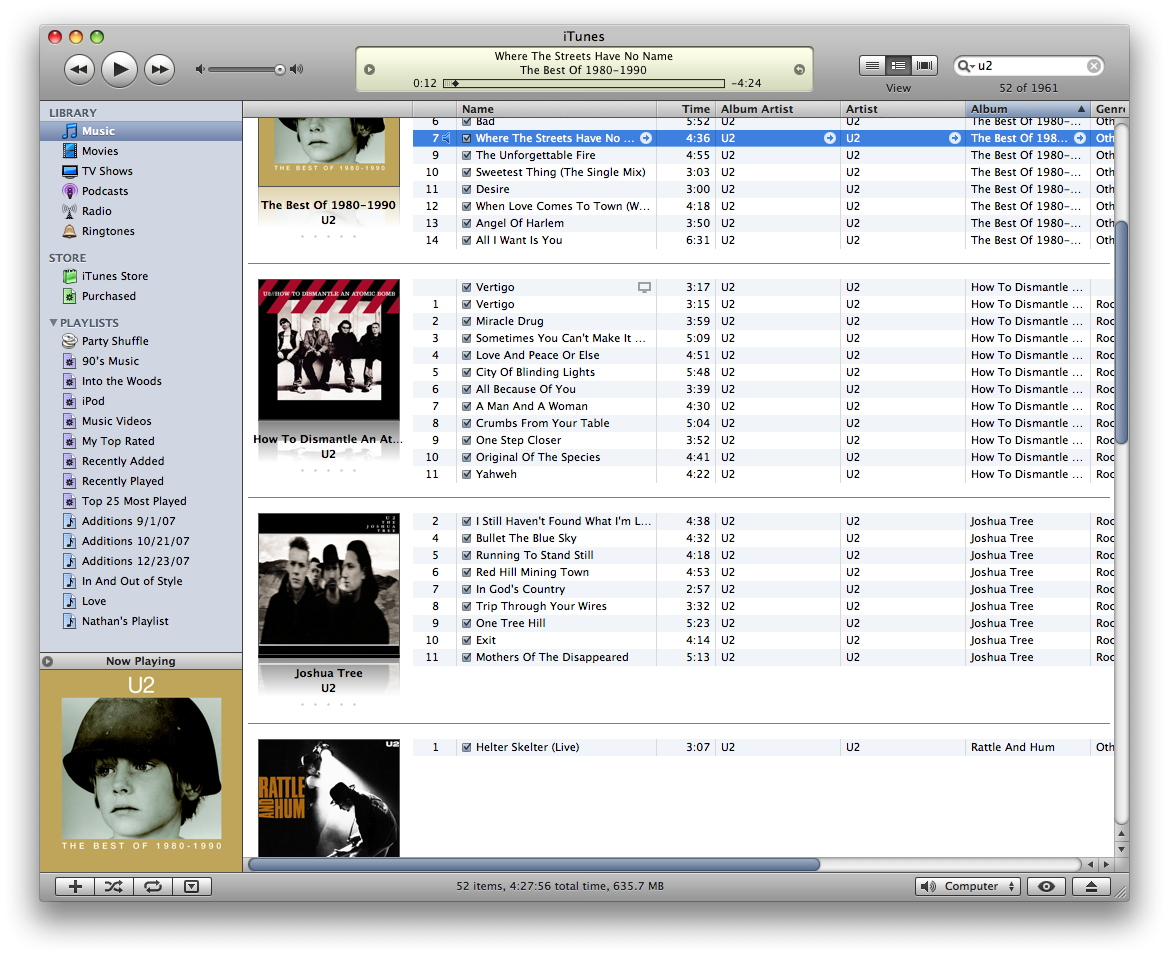Viewport: 1169px width, 956px height.
Task: Click left arrow in the now-playing display
Action: click(369, 69)
